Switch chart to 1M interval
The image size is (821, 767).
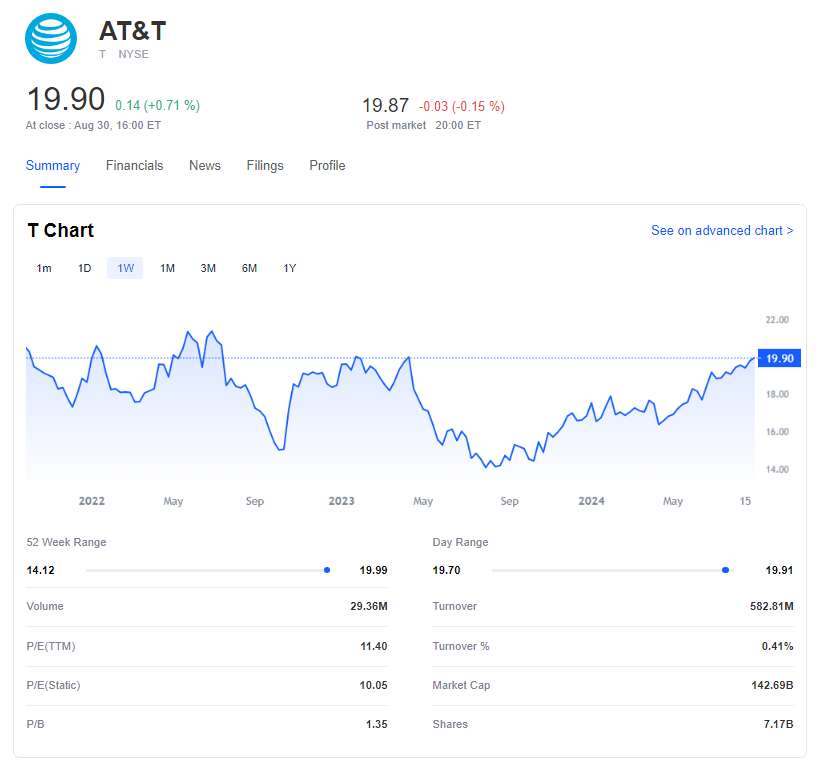coord(167,268)
